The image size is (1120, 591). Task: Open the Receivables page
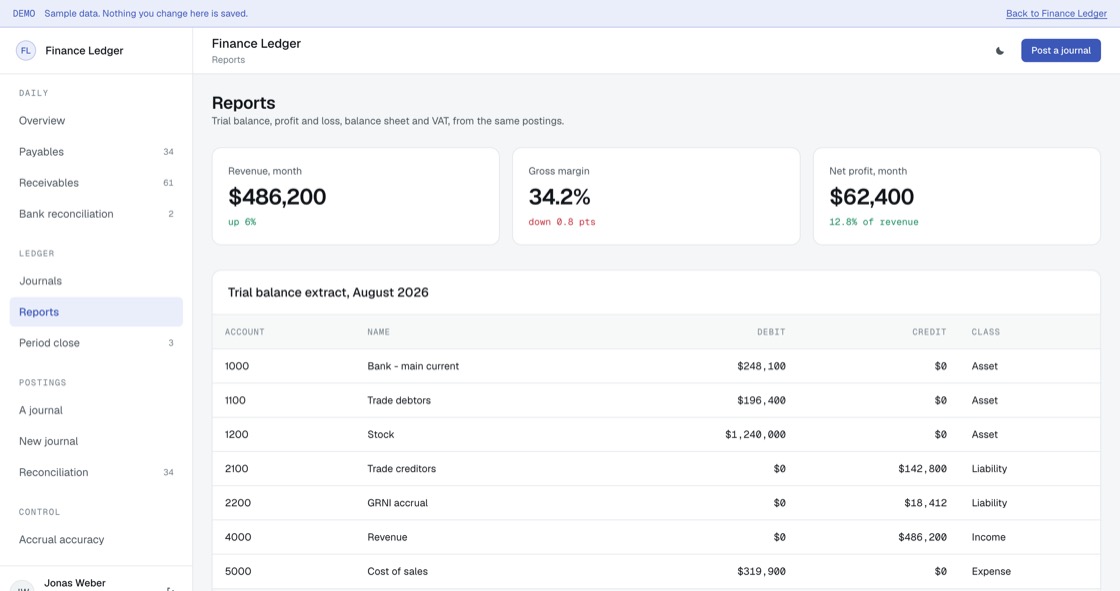tap(96, 183)
